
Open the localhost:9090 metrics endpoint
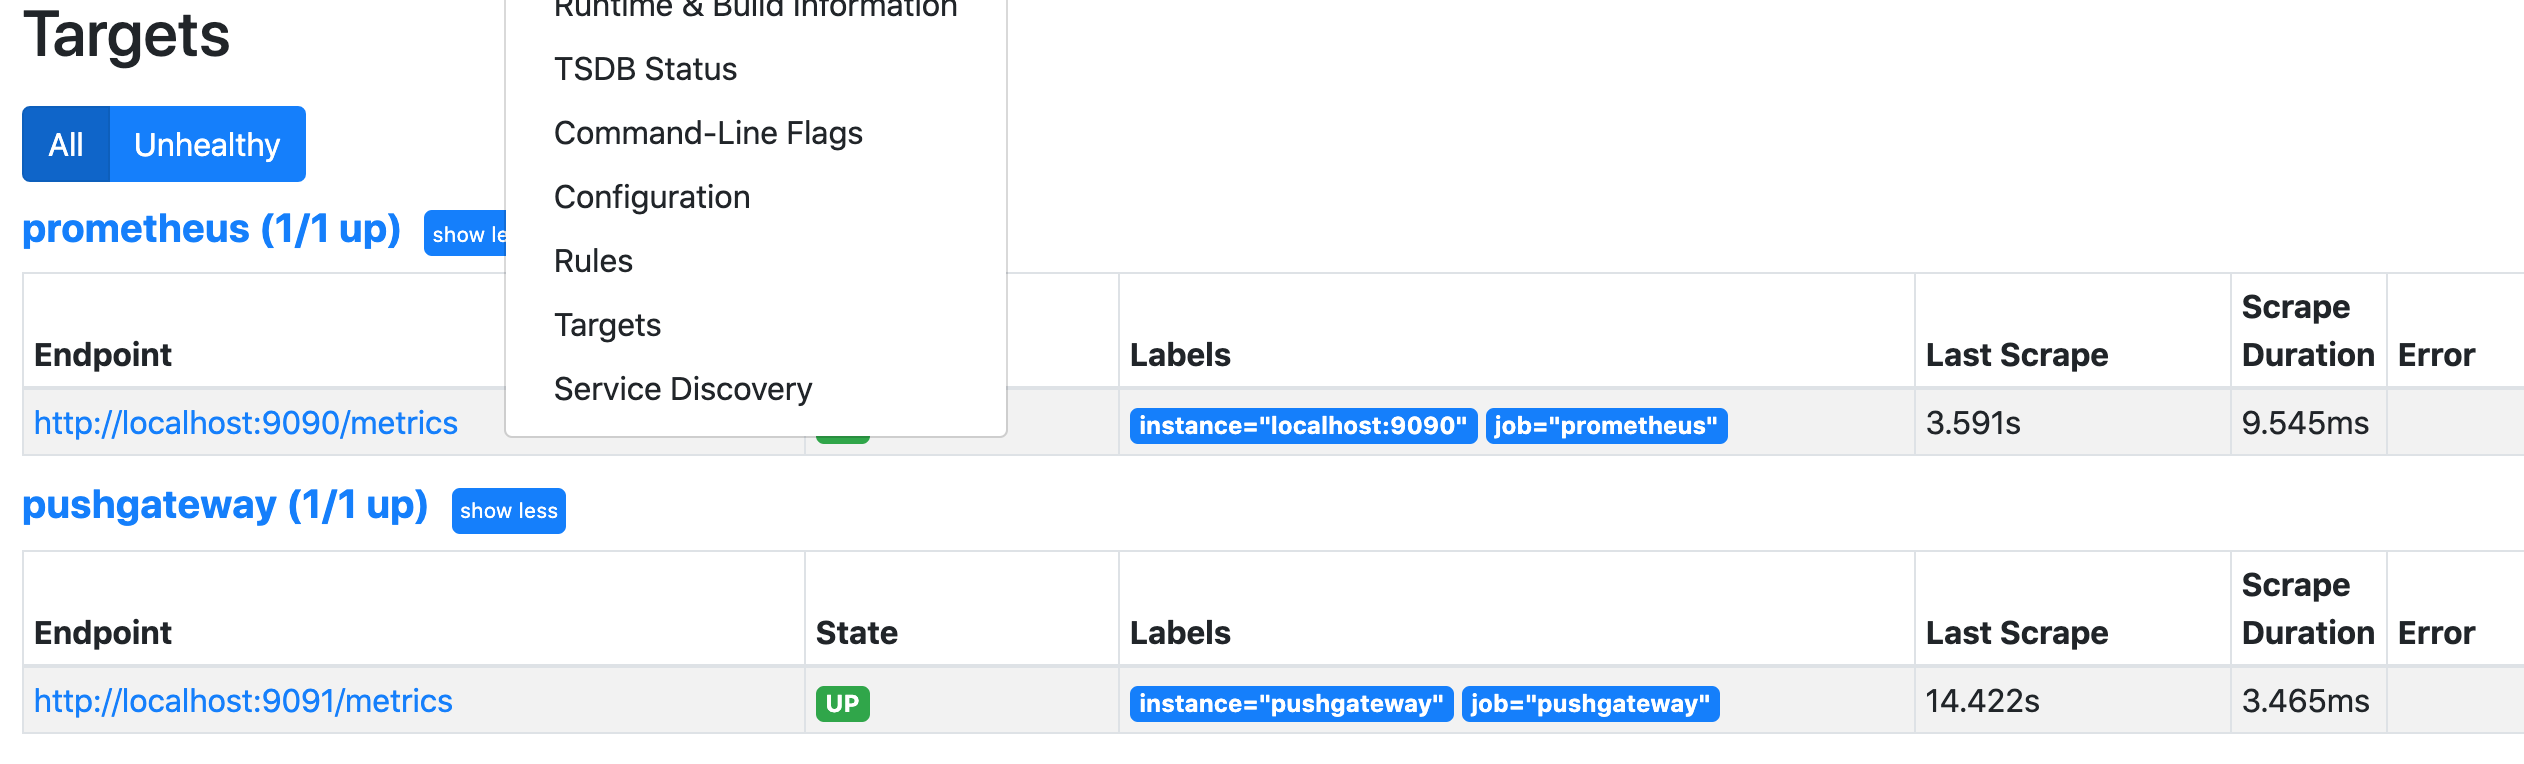click(x=246, y=423)
